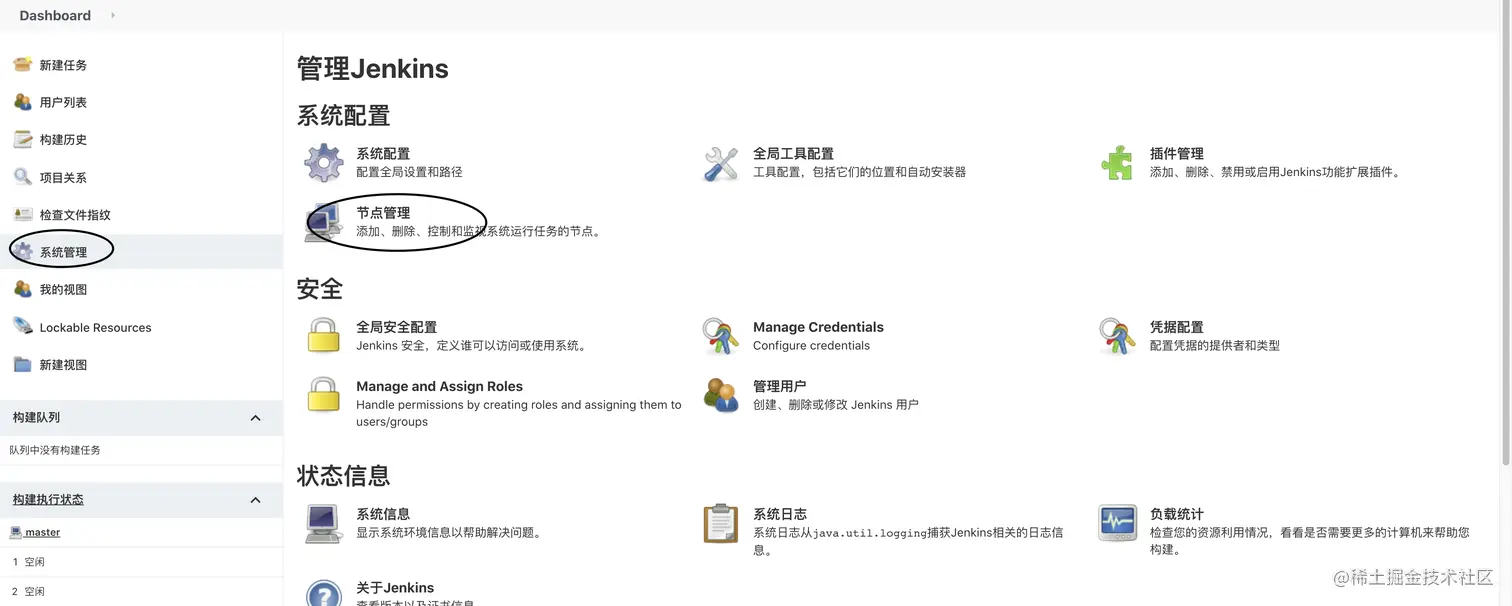Click the 新建任务 box icon
This screenshot has width=1512, height=606.
(22, 65)
